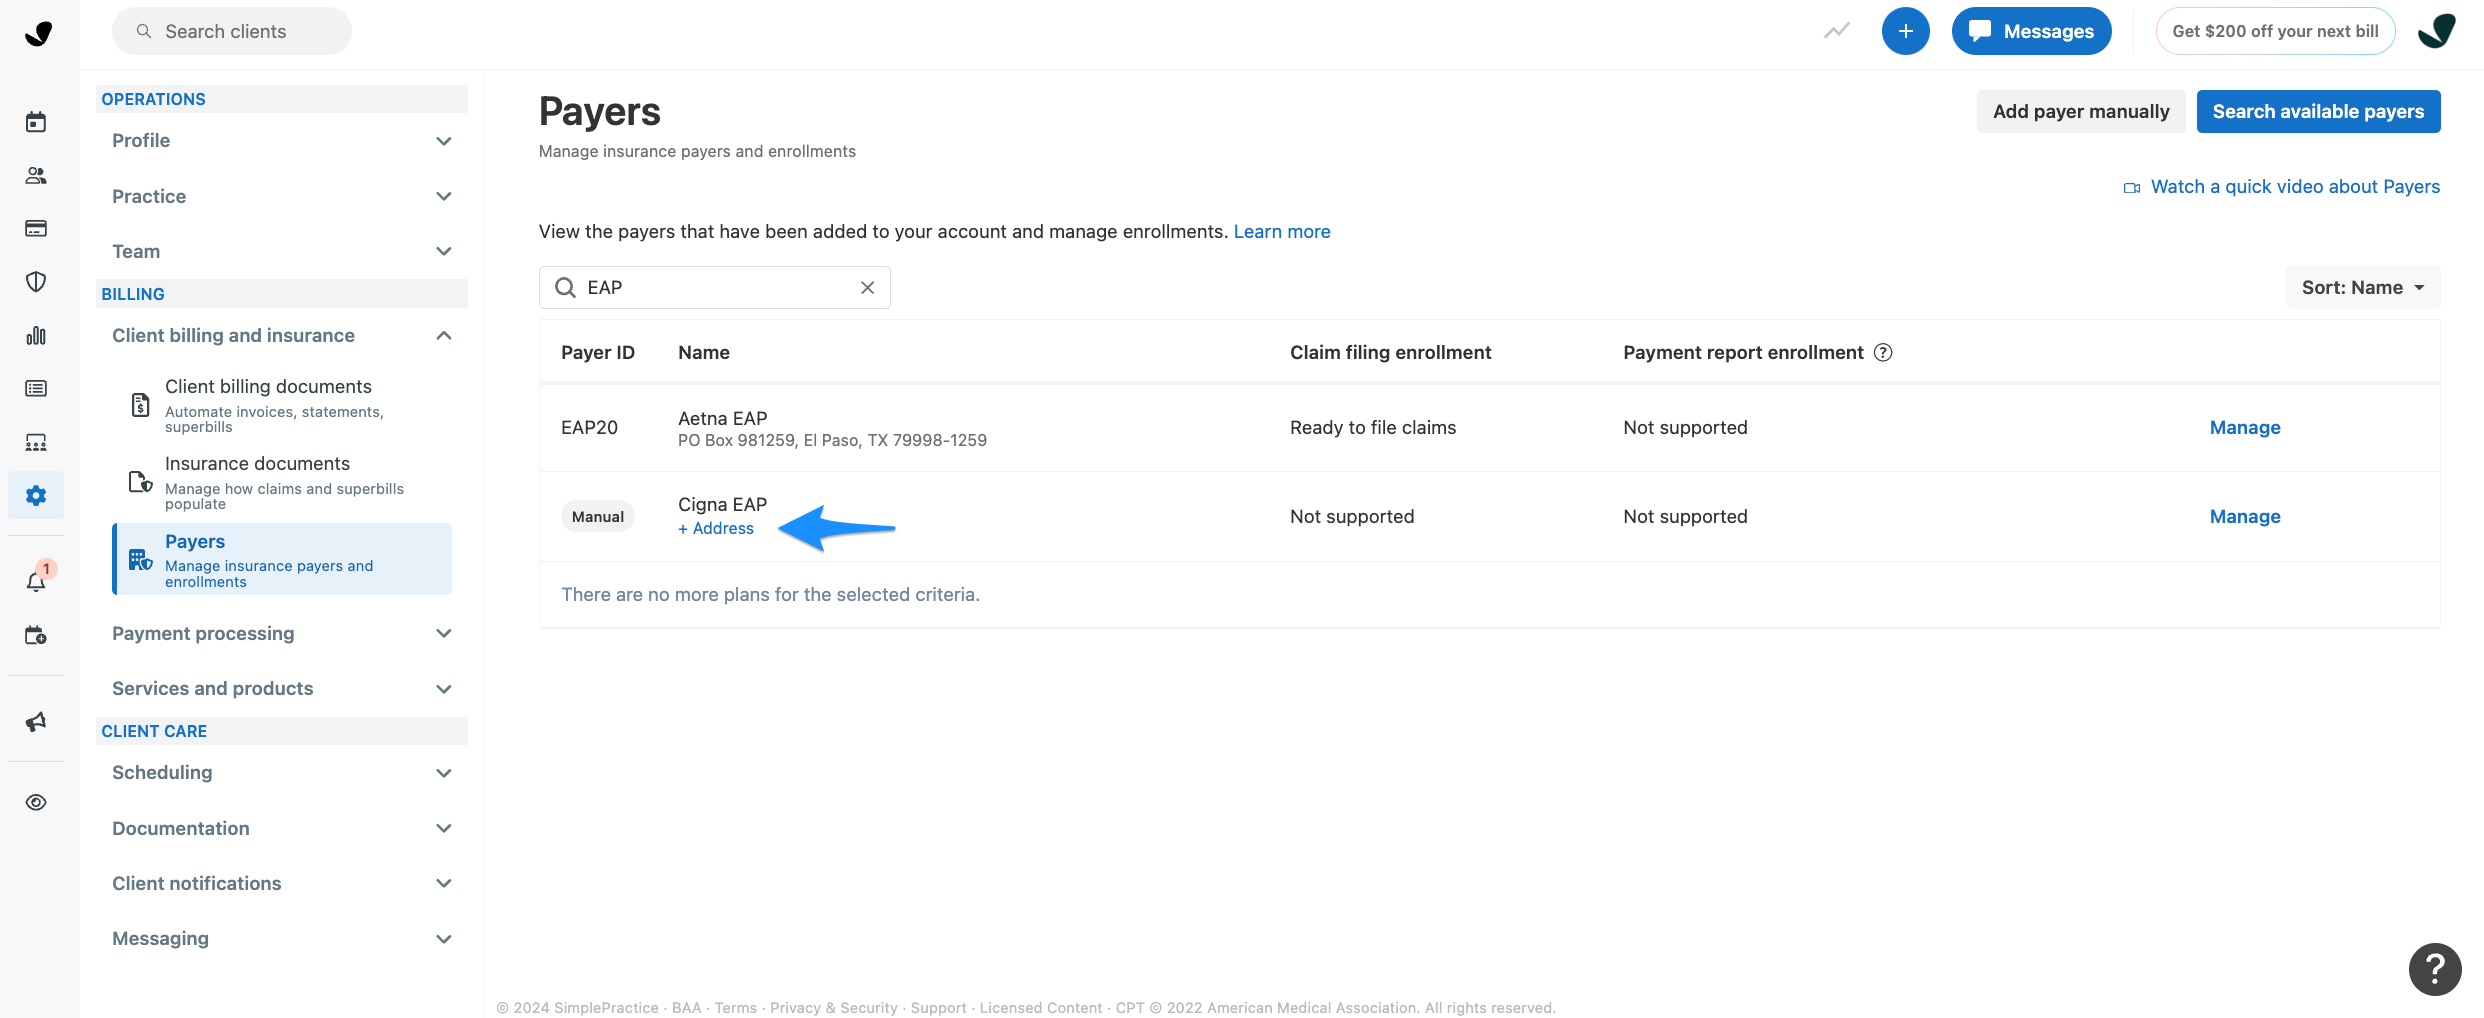Click the Learn more link
Screen dimensions: 2484x1018
1282,231
